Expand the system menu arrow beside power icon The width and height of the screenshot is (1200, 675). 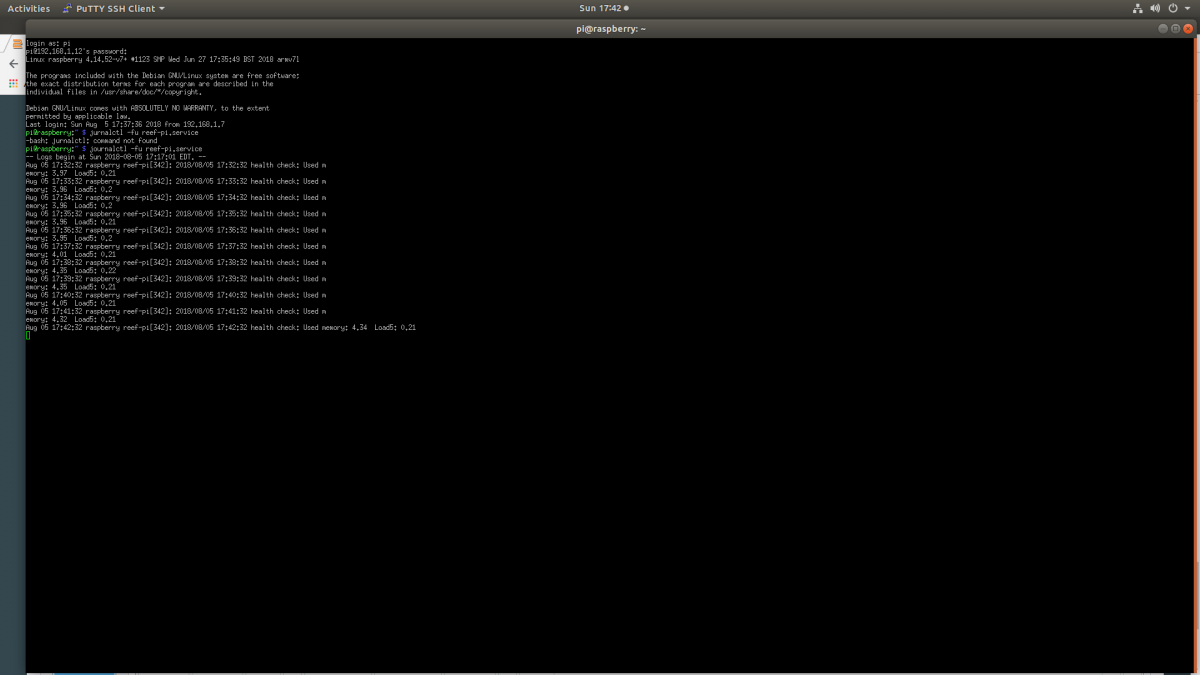pos(1188,8)
